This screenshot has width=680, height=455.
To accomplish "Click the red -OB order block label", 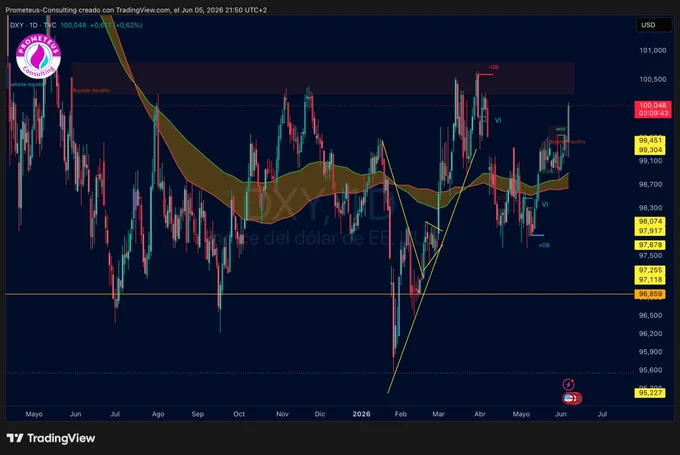I will [x=494, y=67].
